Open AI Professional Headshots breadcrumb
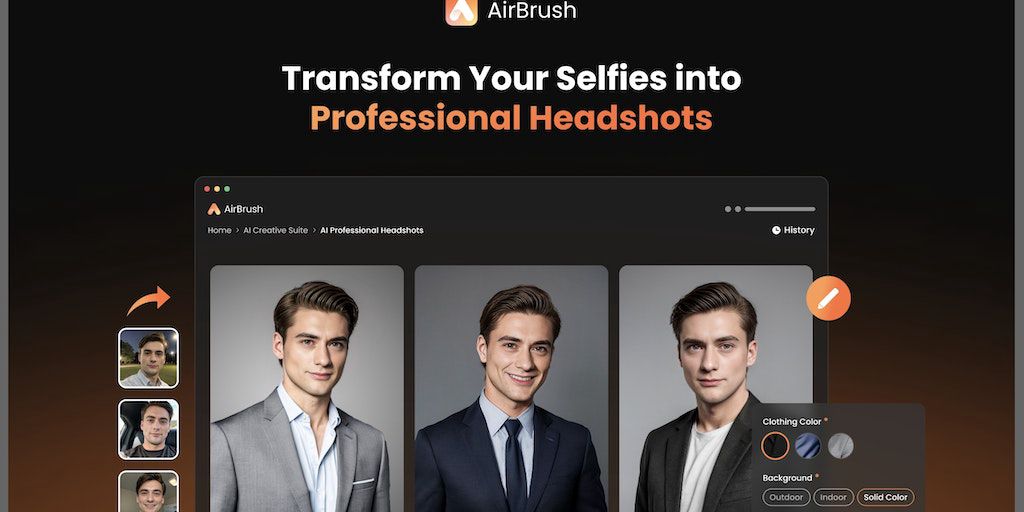 pos(372,231)
